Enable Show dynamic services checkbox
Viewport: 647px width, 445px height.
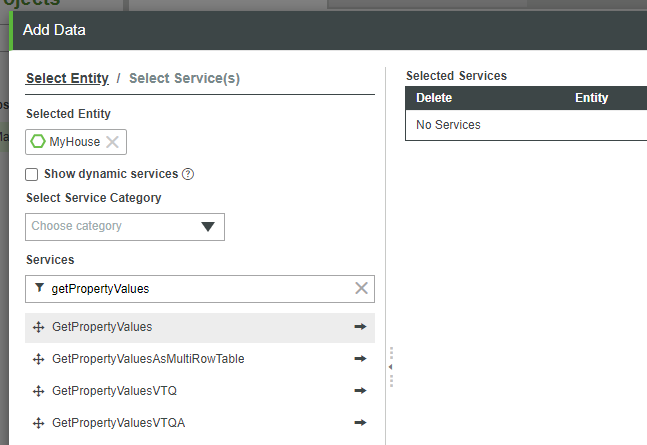[x=32, y=174]
